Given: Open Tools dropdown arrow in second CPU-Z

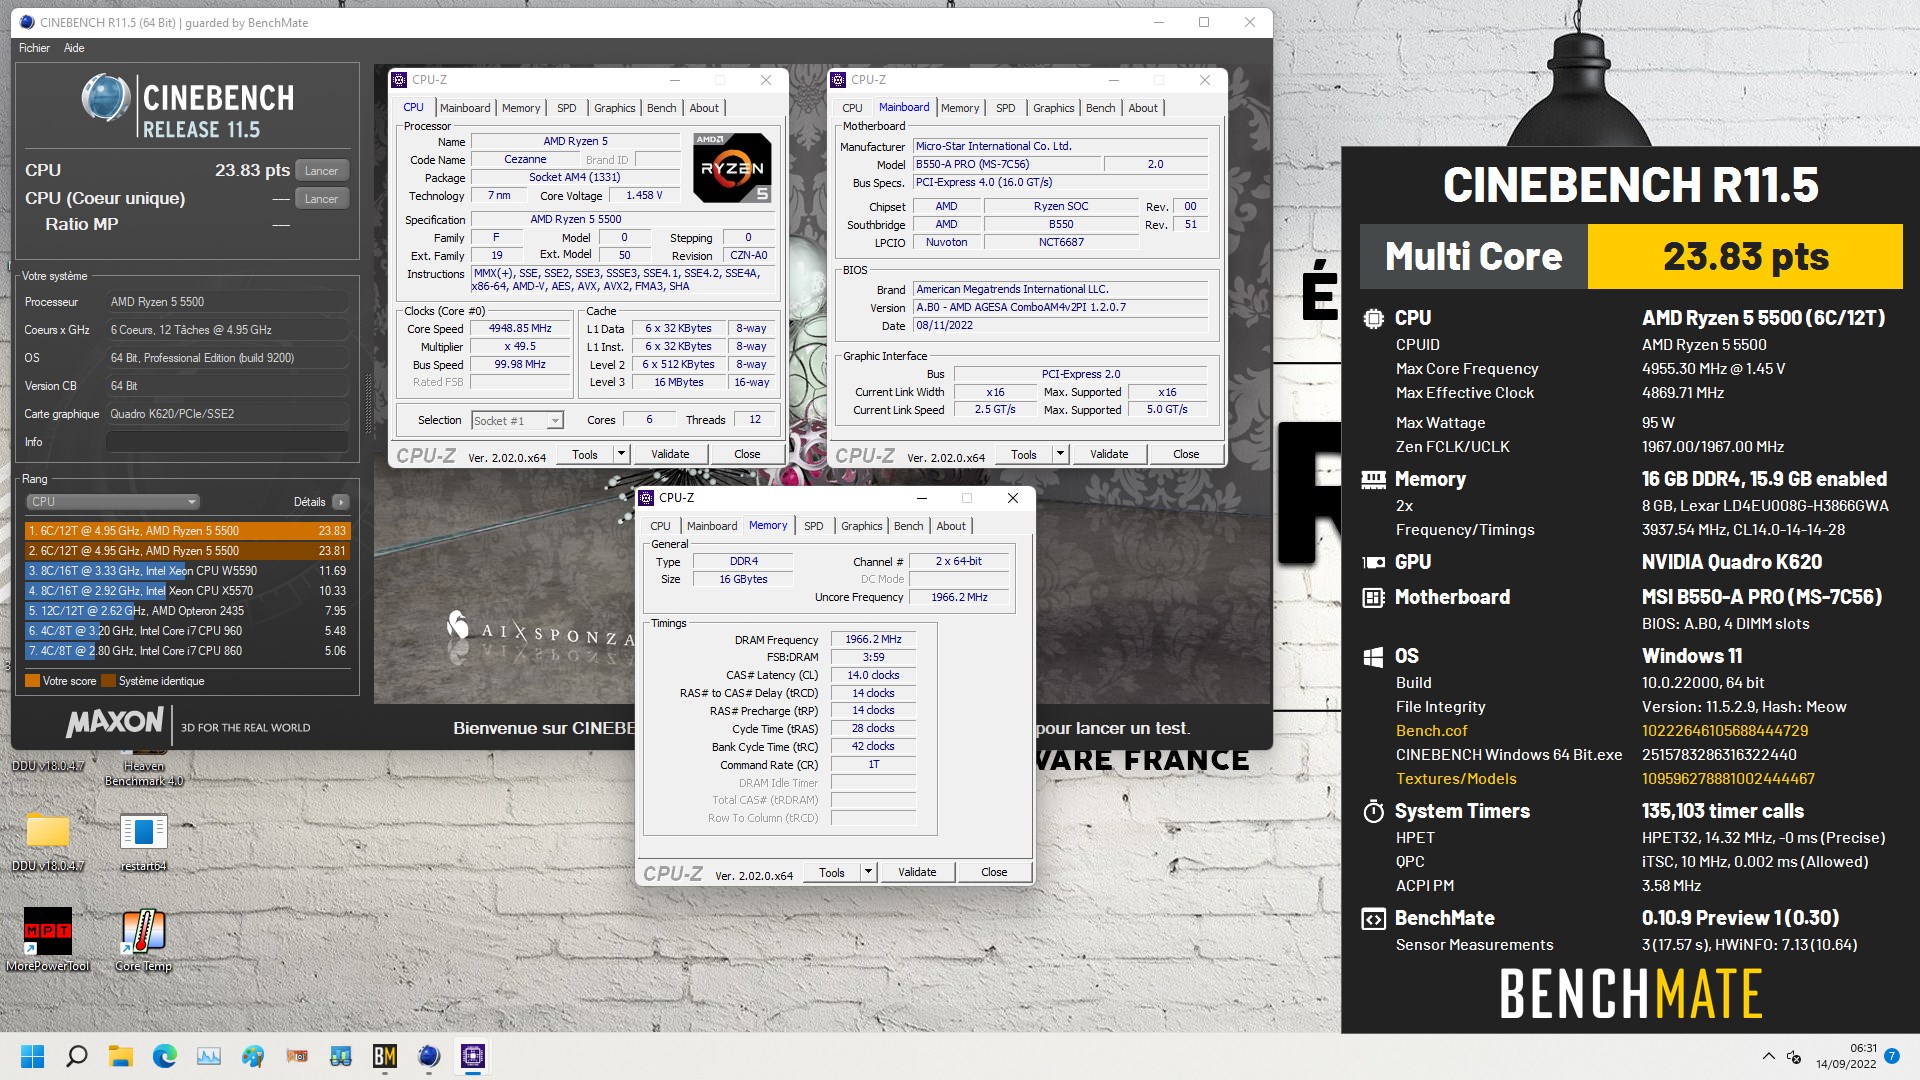Looking at the screenshot, I should [1060, 454].
